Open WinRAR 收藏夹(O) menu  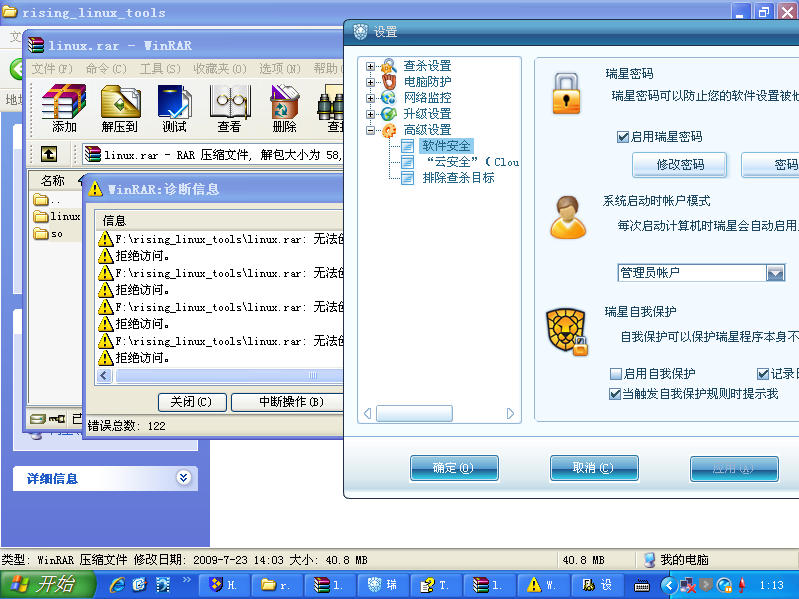[x=220, y=69]
